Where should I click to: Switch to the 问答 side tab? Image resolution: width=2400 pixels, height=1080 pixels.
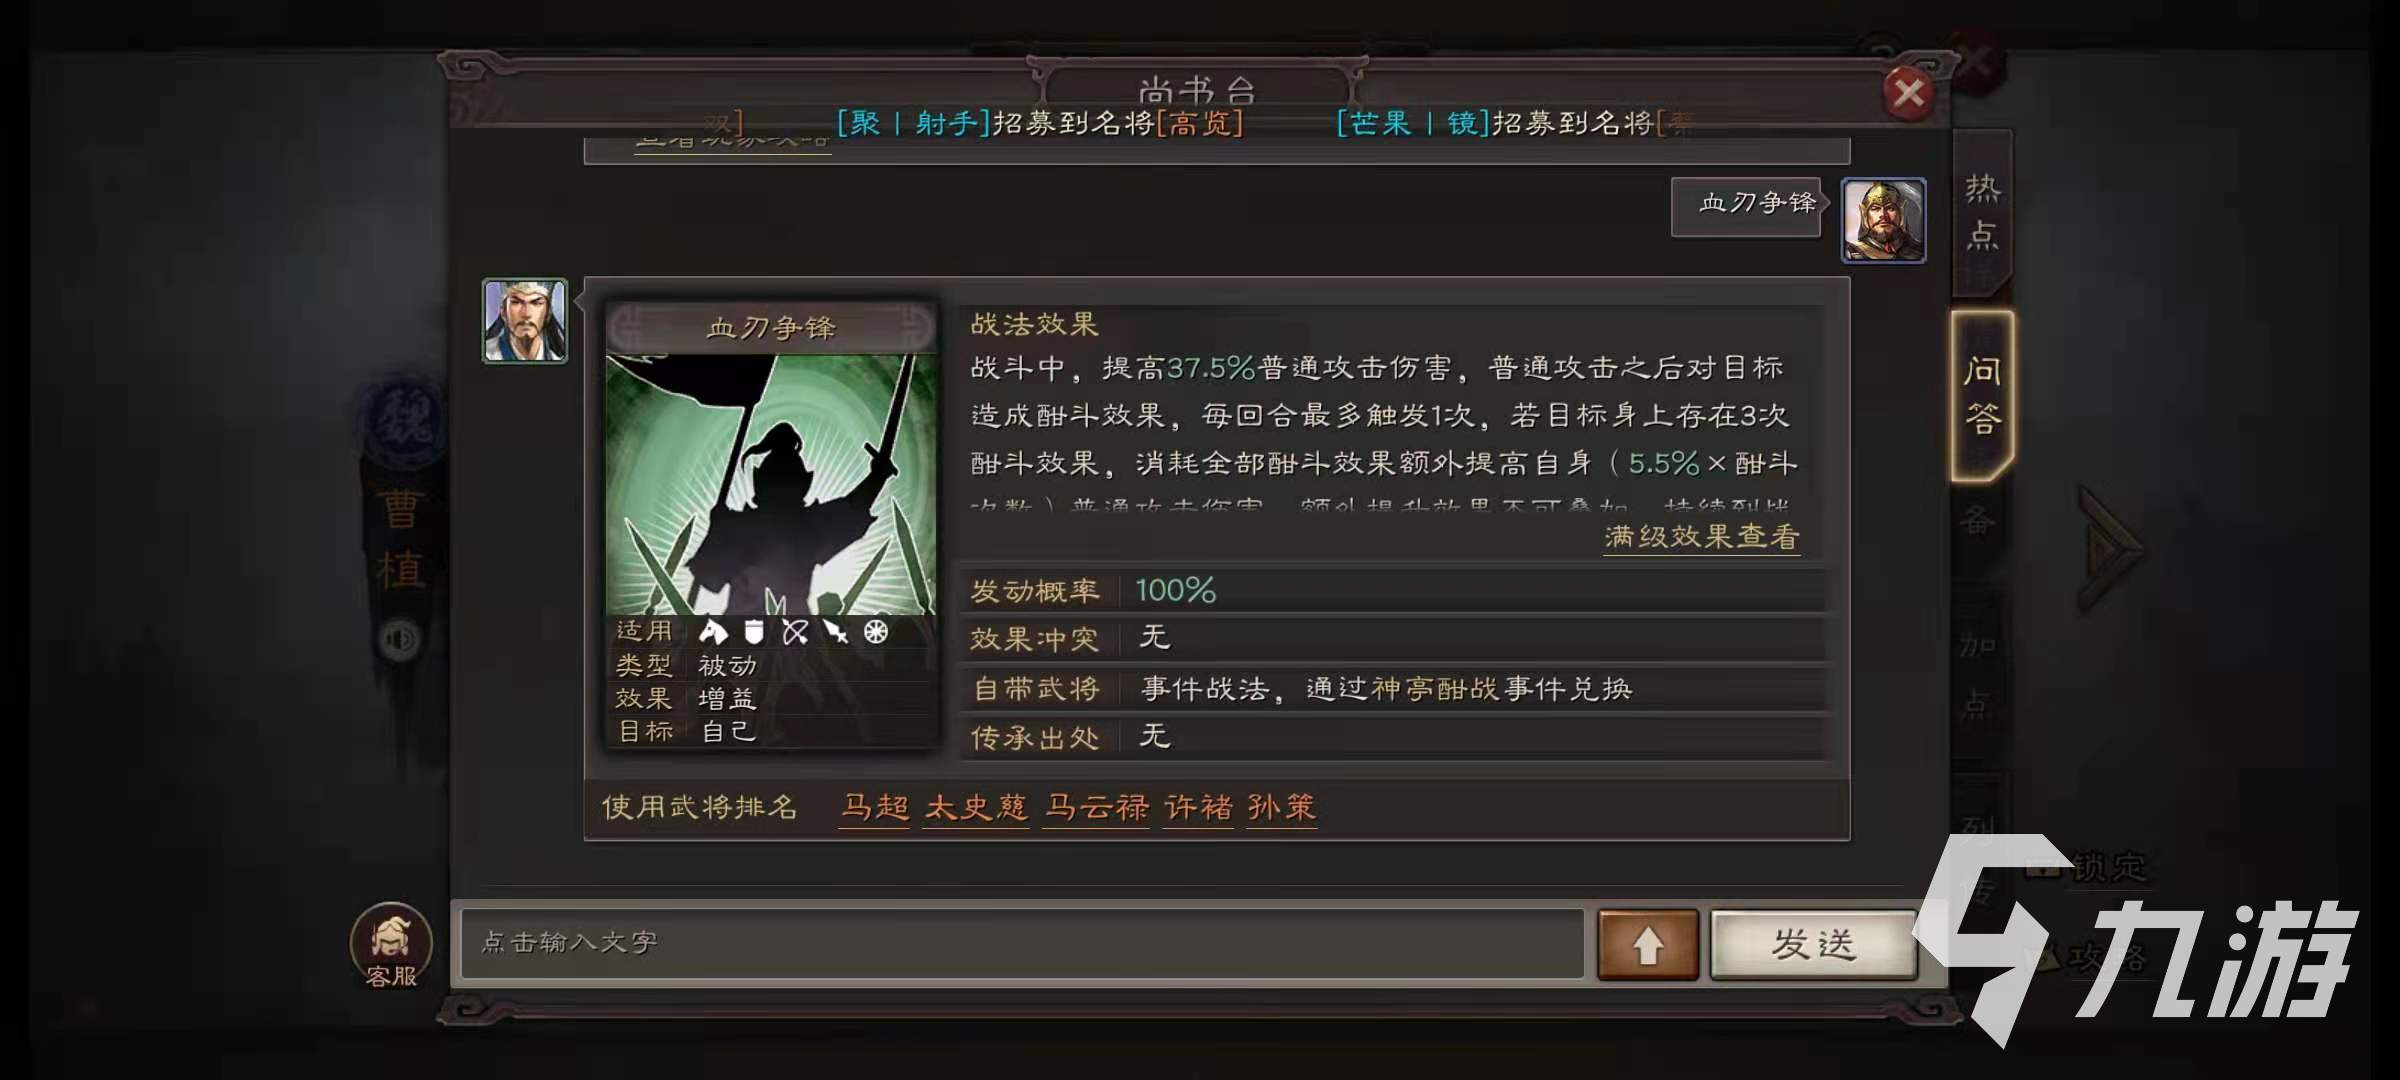(x=1982, y=396)
